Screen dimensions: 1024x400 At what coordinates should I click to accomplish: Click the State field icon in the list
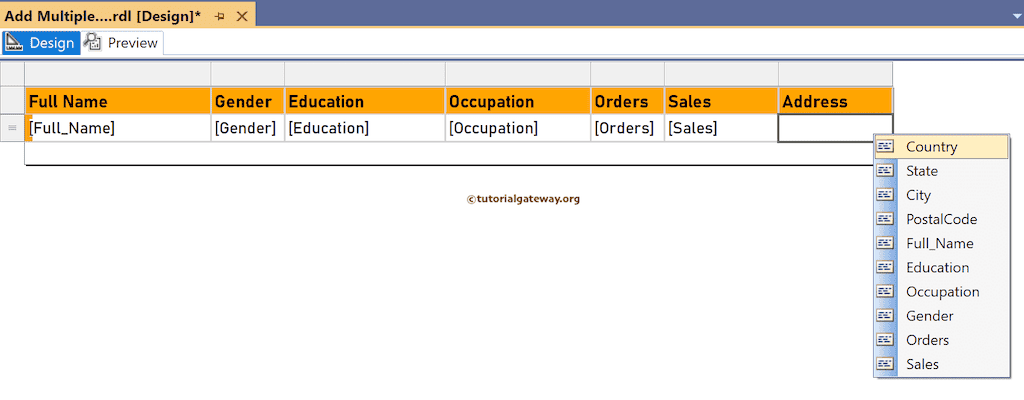(885, 171)
